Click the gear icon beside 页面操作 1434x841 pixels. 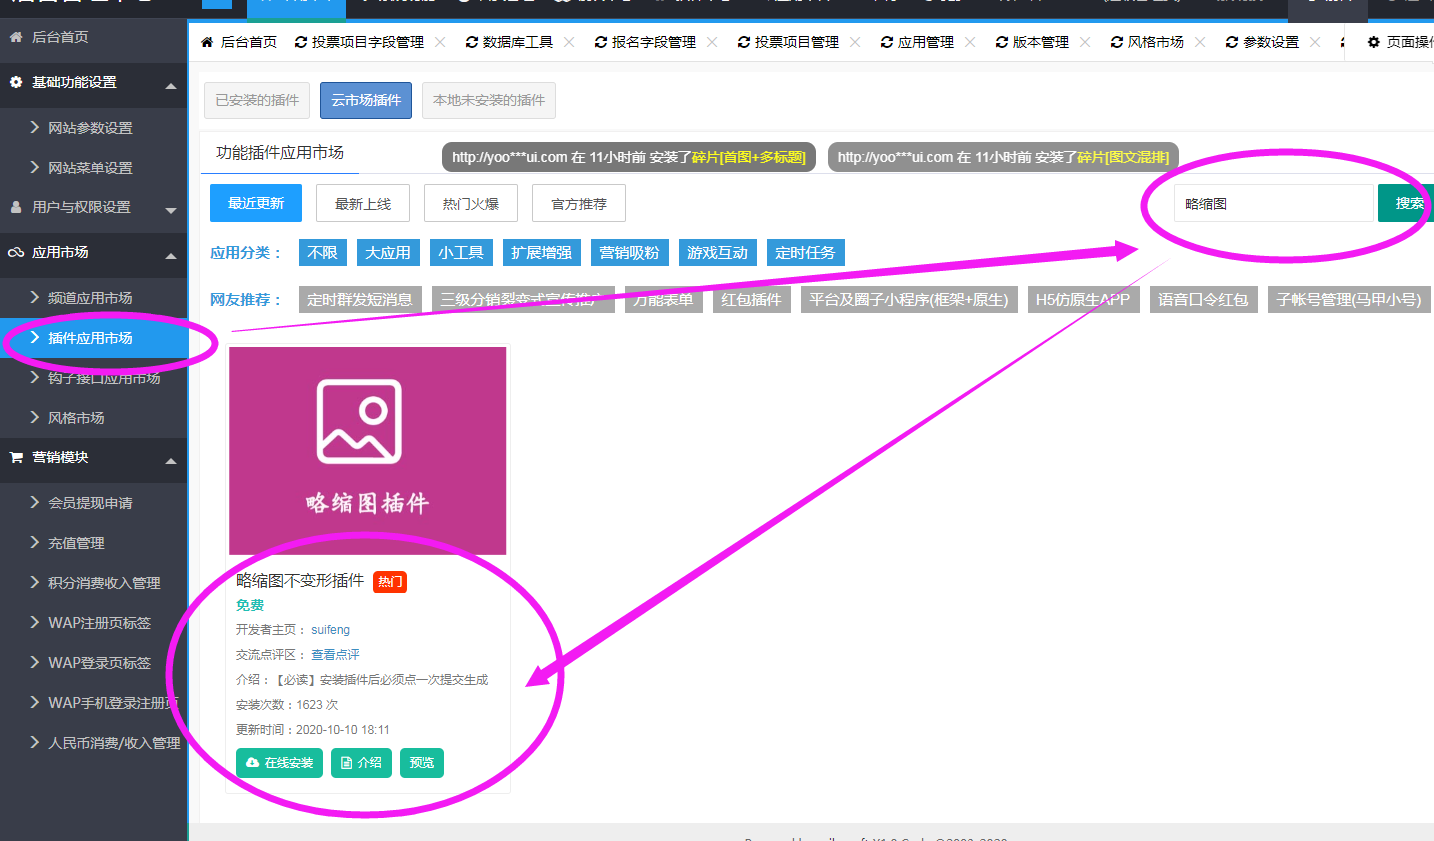click(1373, 42)
